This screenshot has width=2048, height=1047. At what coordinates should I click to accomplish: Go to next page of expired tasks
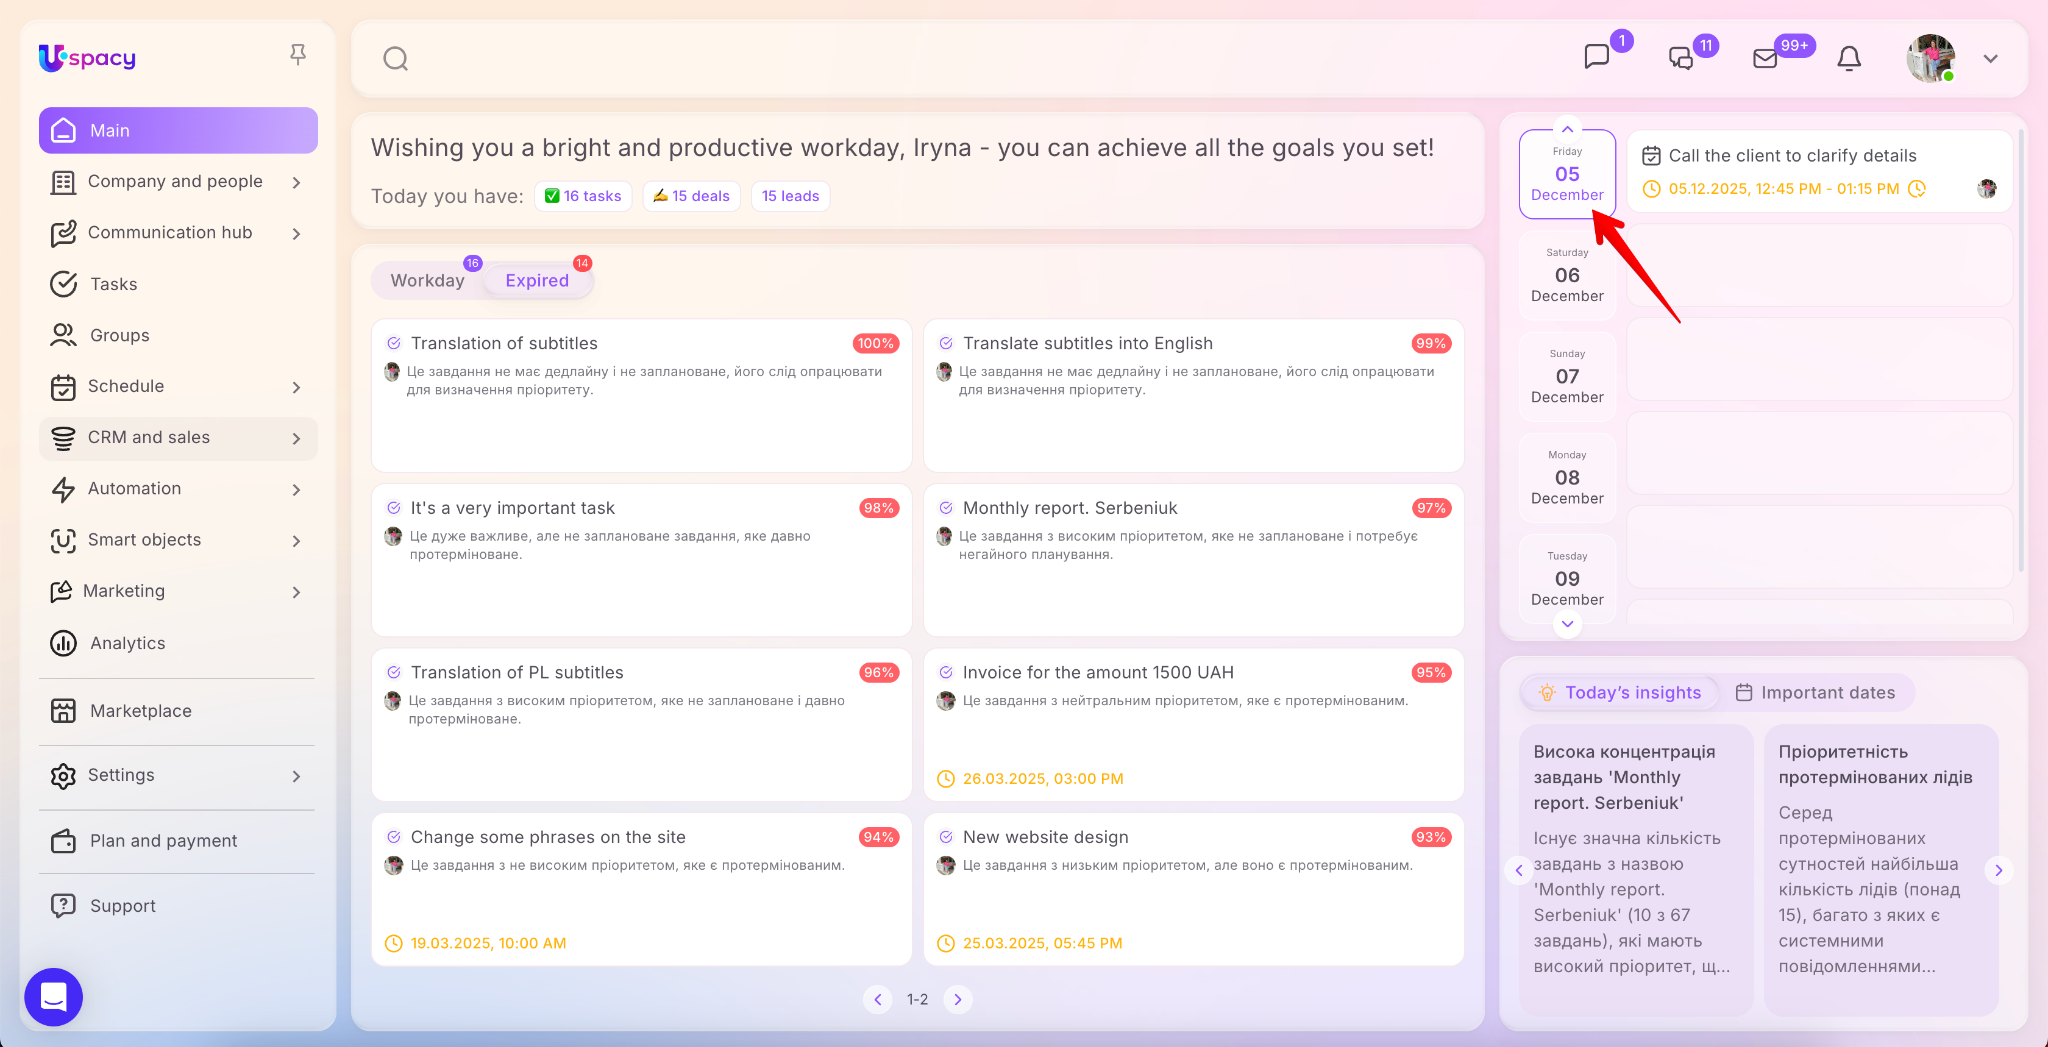click(957, 999)
